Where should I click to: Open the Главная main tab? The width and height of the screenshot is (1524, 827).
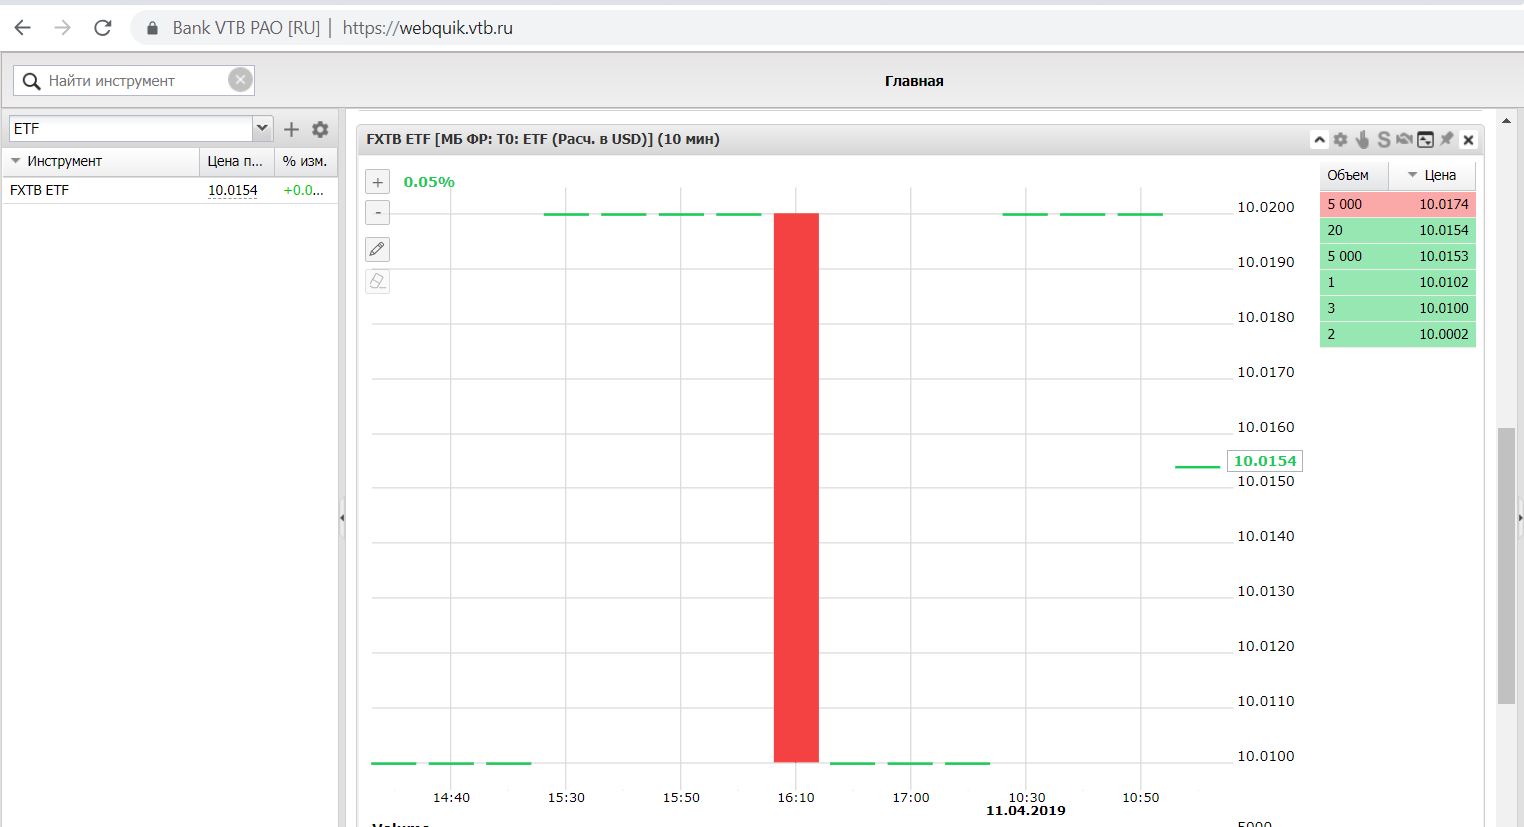914,81
